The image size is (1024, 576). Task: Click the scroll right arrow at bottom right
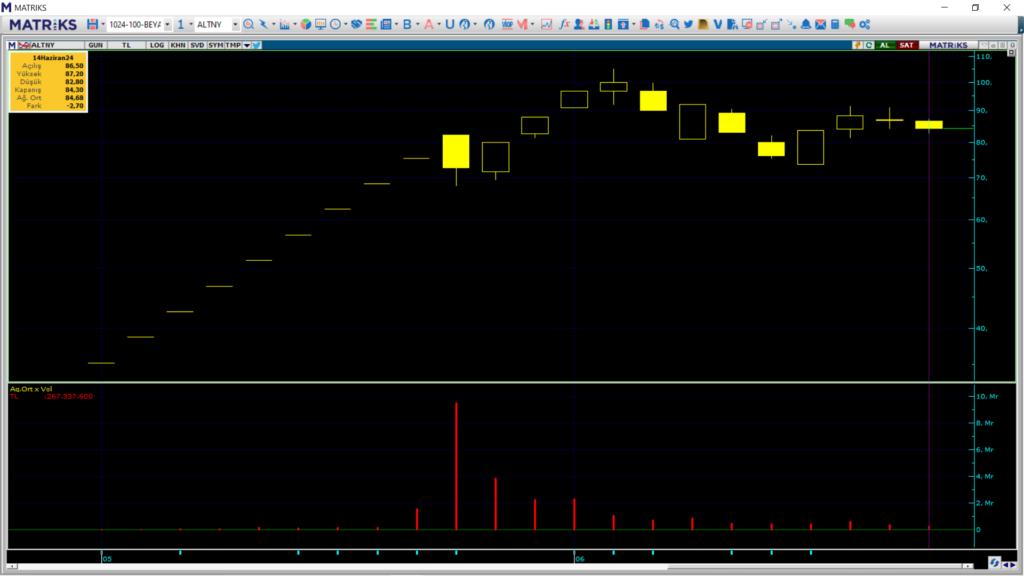(x=1013, y=565)
